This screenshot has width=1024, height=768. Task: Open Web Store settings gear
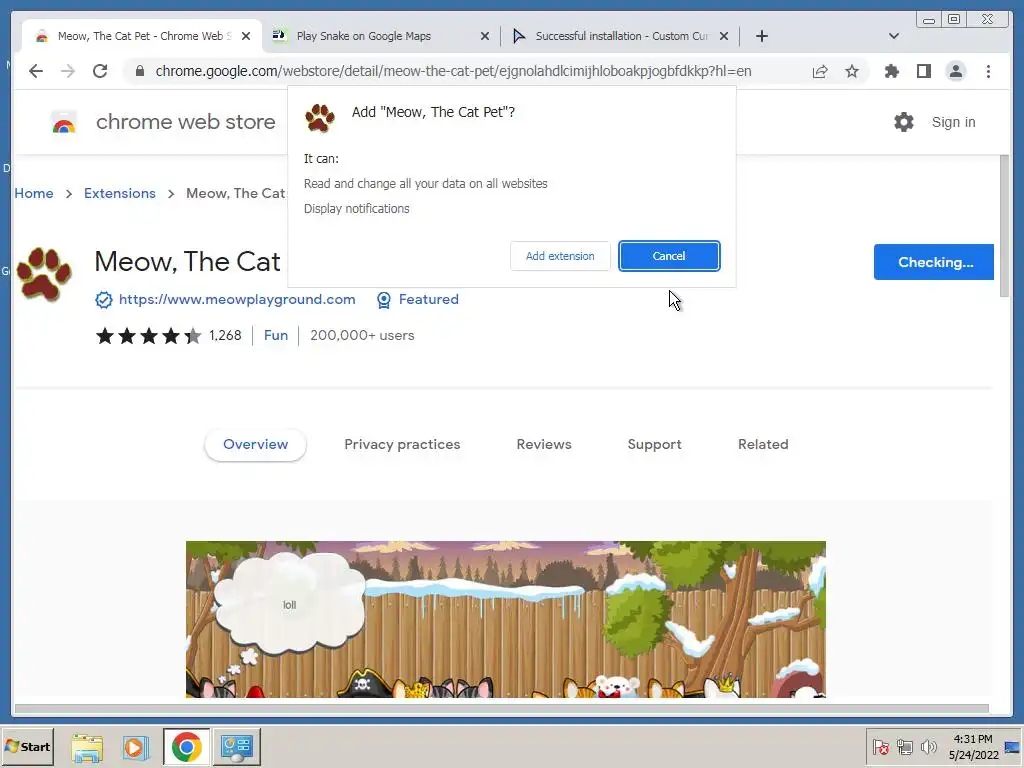pos(904,122)
